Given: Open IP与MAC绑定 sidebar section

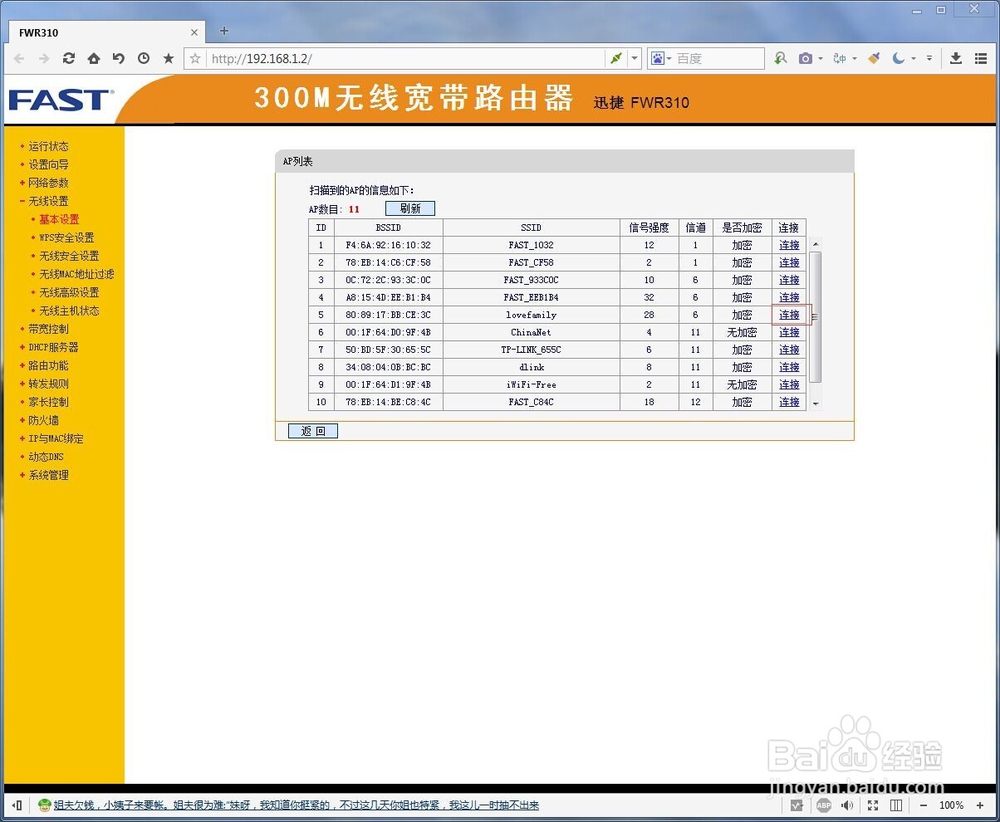Looking at the screenshot, I should tap(56, 439).
